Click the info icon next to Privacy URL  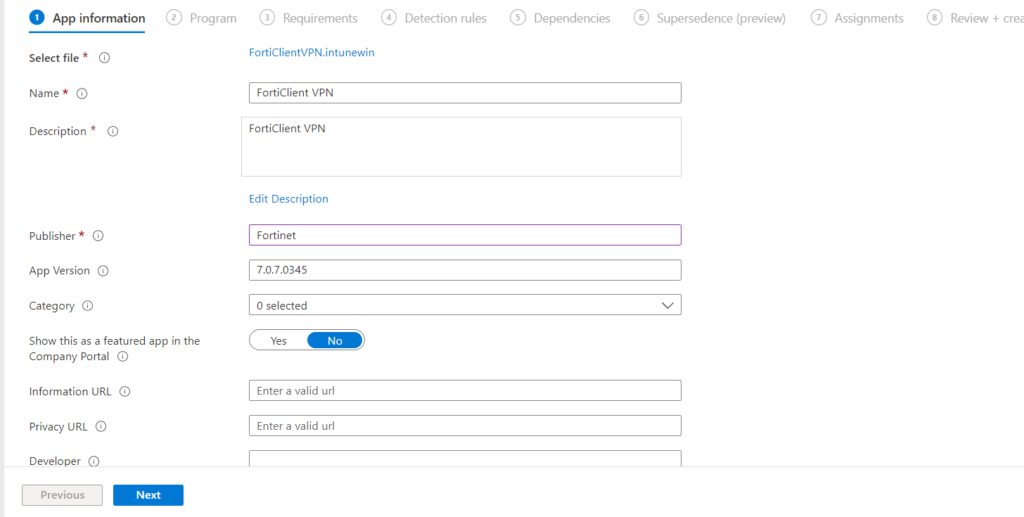tap(101, 426)
